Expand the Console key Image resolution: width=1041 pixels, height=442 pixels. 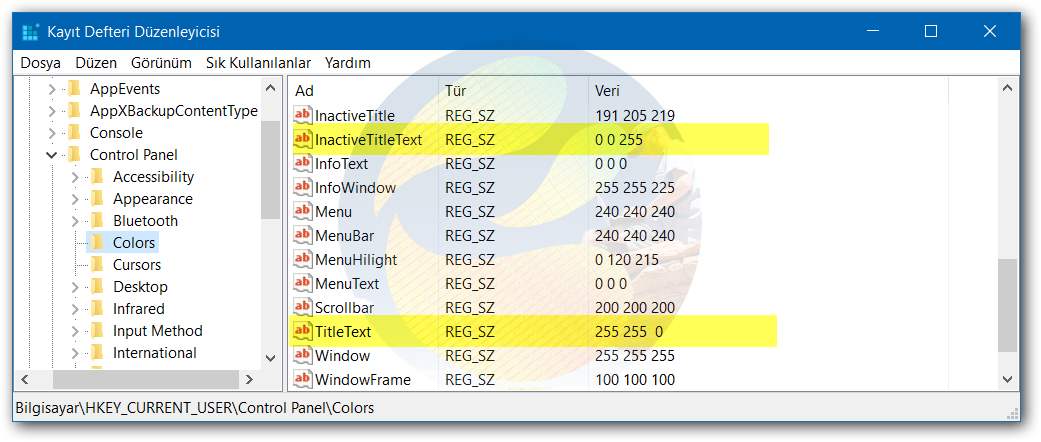(52, 133)
